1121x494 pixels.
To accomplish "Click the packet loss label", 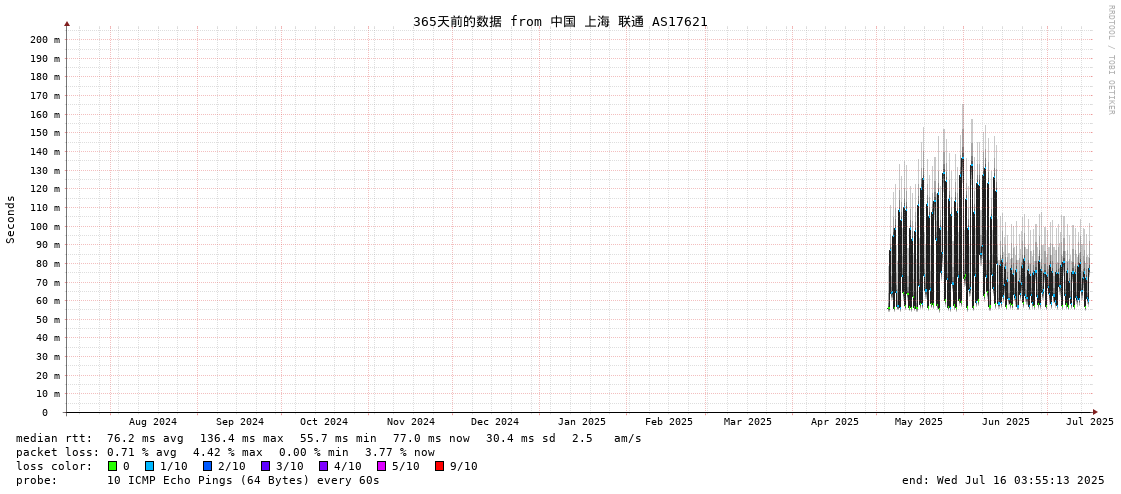I will point(58,452).
